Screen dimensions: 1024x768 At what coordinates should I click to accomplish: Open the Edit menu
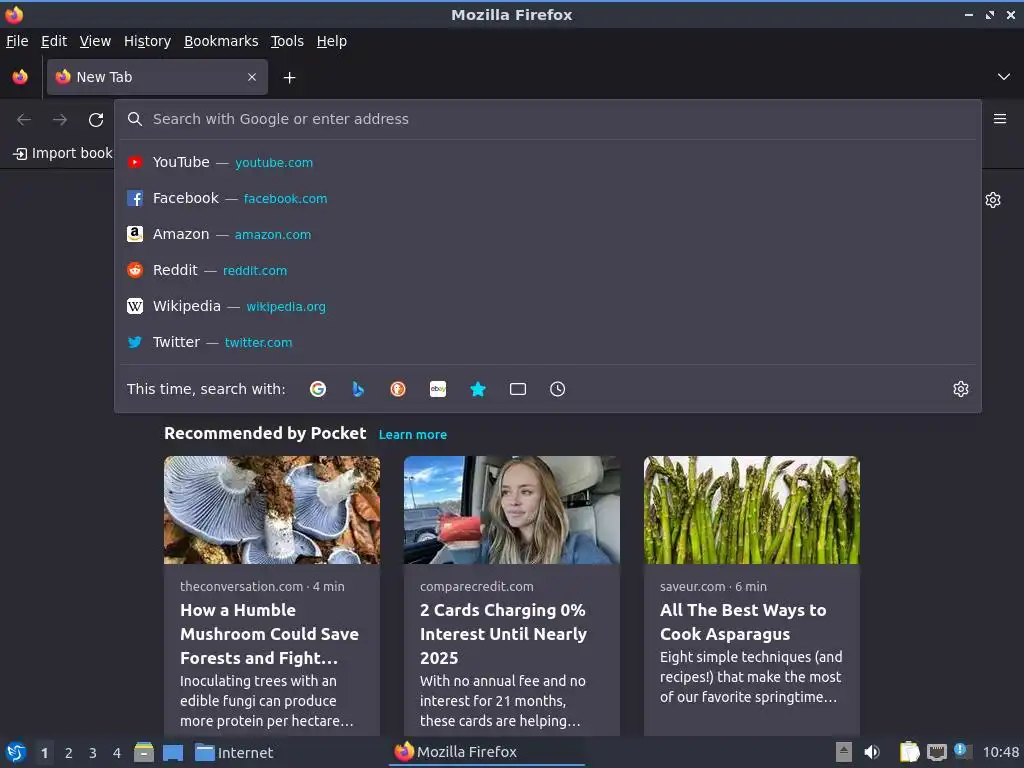pos(54,41)
